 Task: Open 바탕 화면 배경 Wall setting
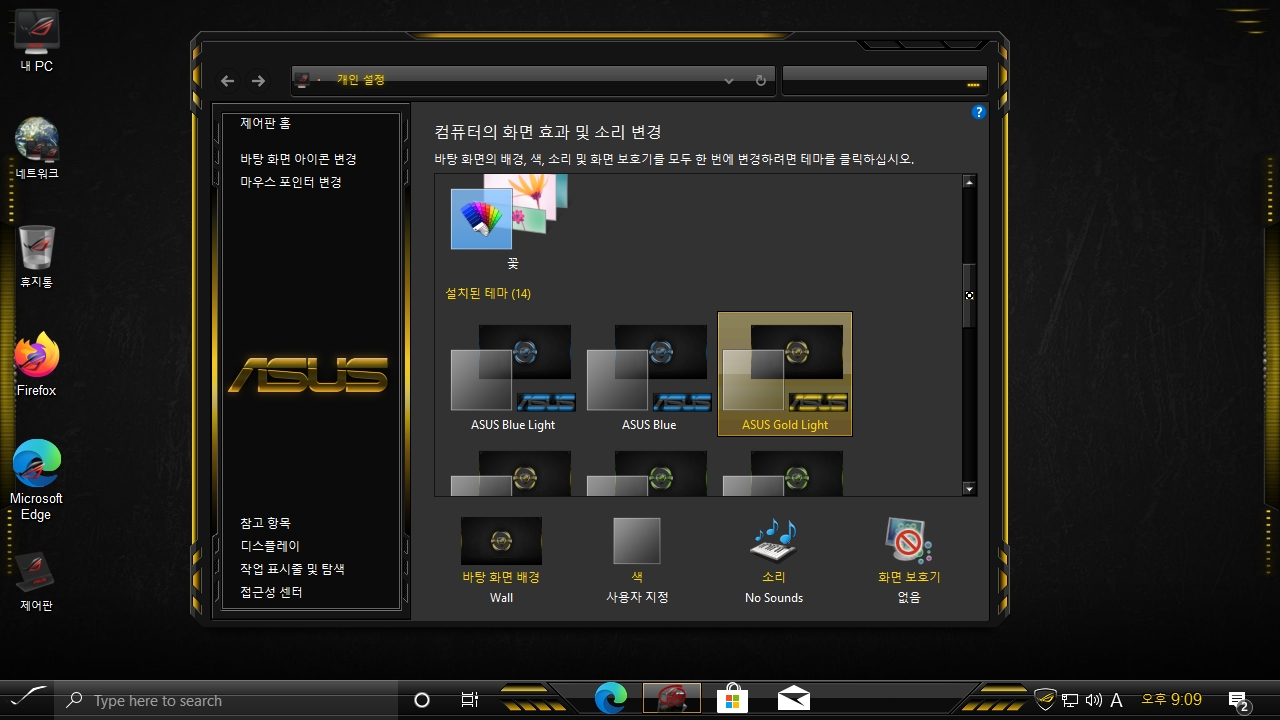(x=501, y=560)
